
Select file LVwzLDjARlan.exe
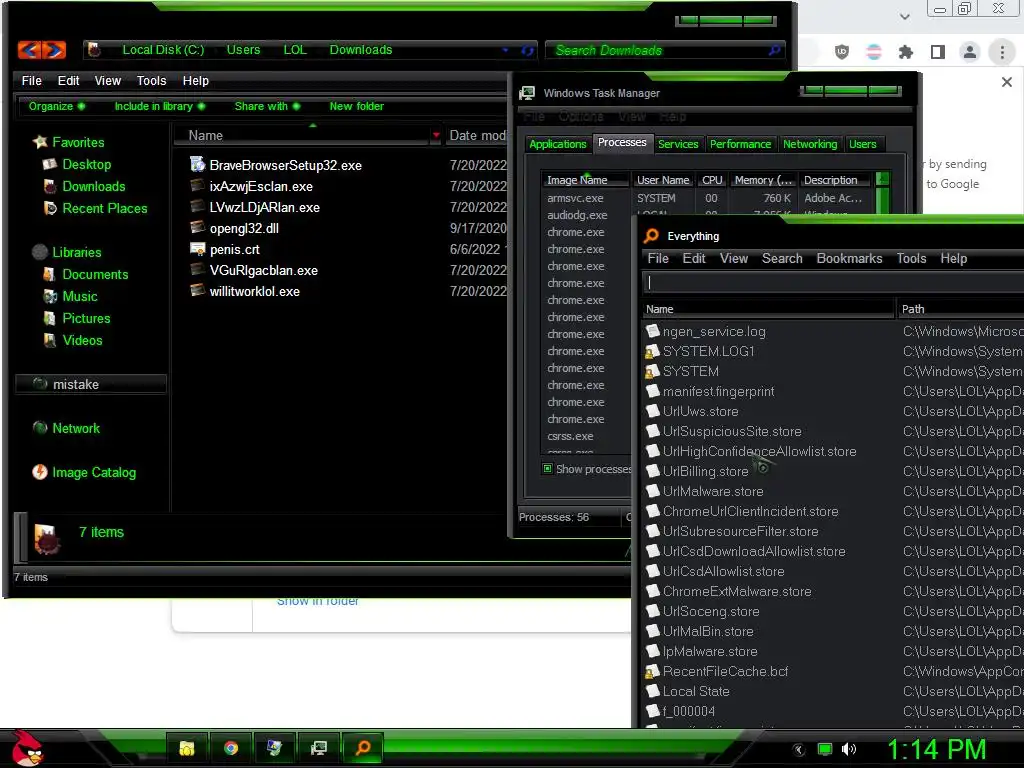click(264, 207)
